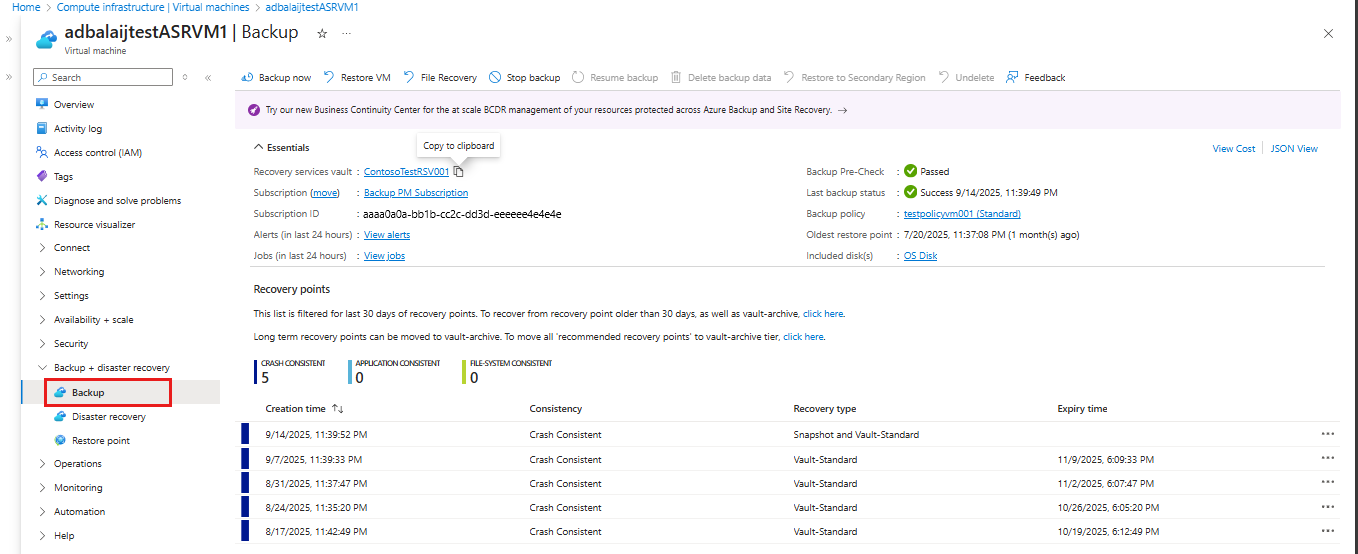Open Activity log in the sidebar

pyautogui.click(x=77, y=129)
